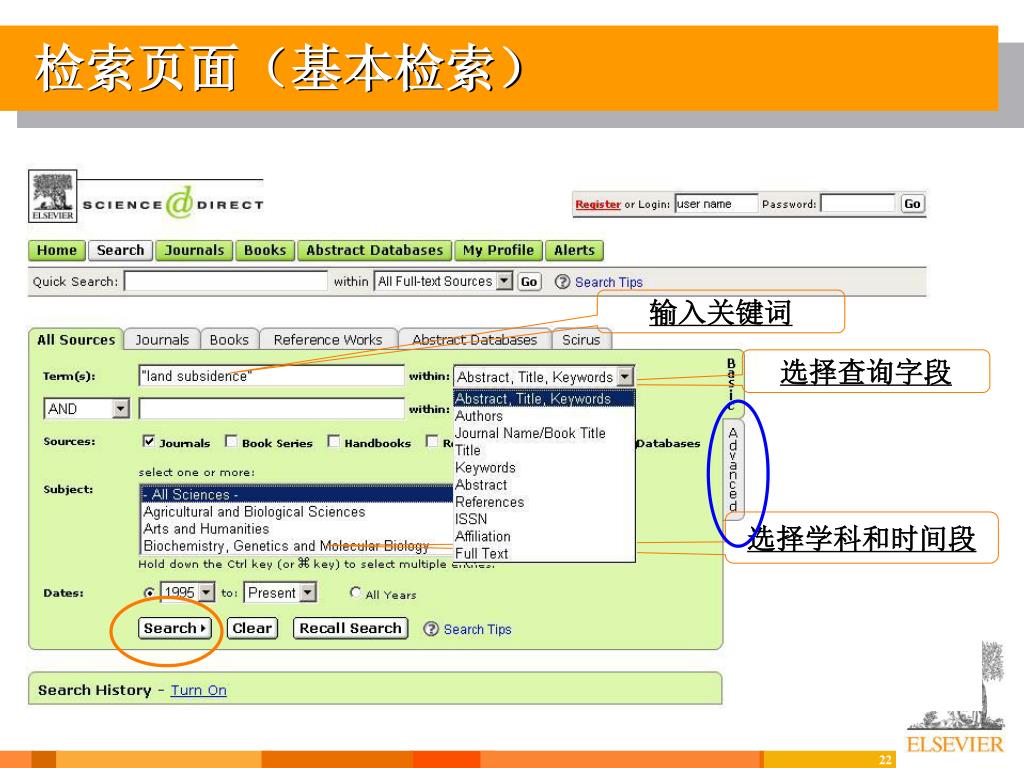Switch to the Advanced vertical tab
This screenshot has width=1024, height=768.
733,469
